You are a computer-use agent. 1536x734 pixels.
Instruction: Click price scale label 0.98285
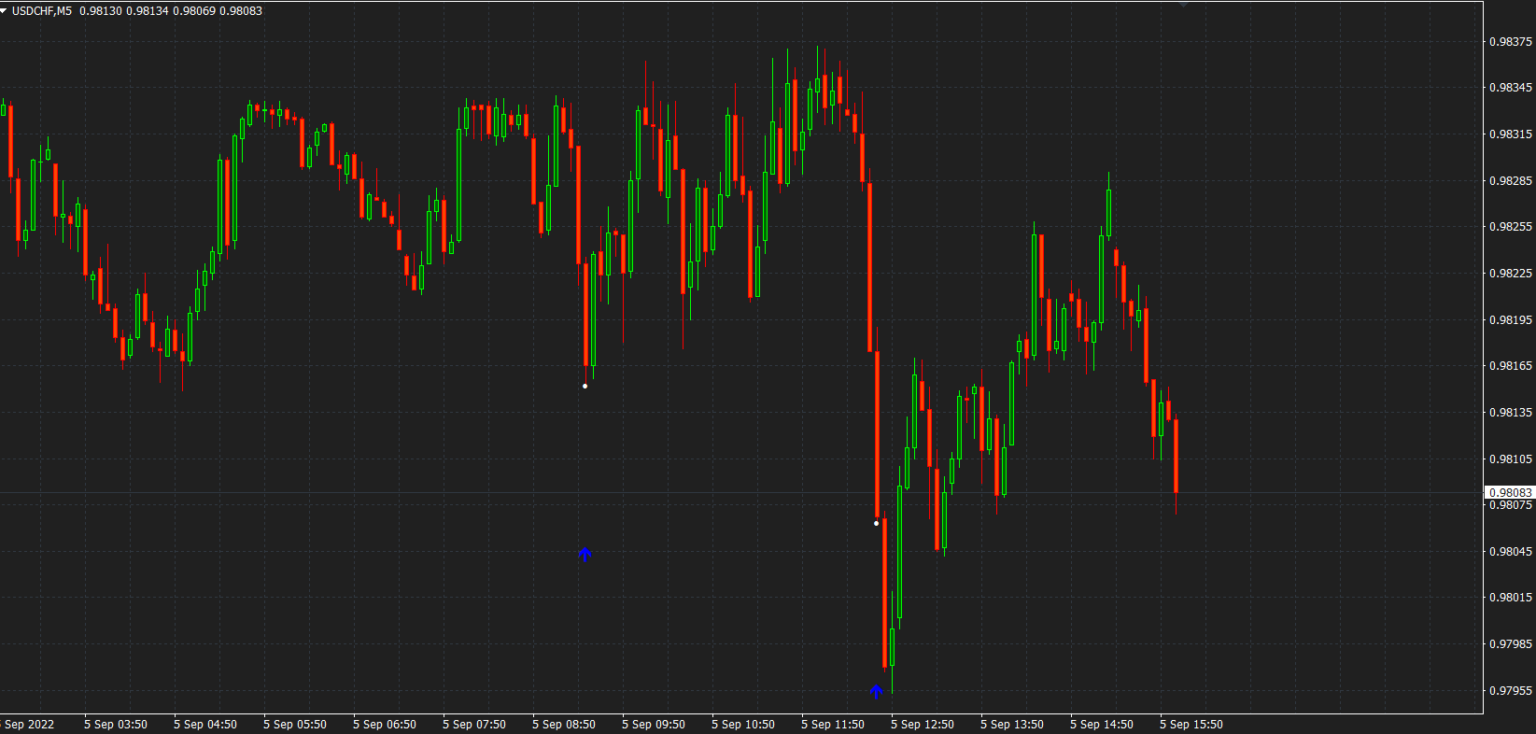[x=1510, y=181]
